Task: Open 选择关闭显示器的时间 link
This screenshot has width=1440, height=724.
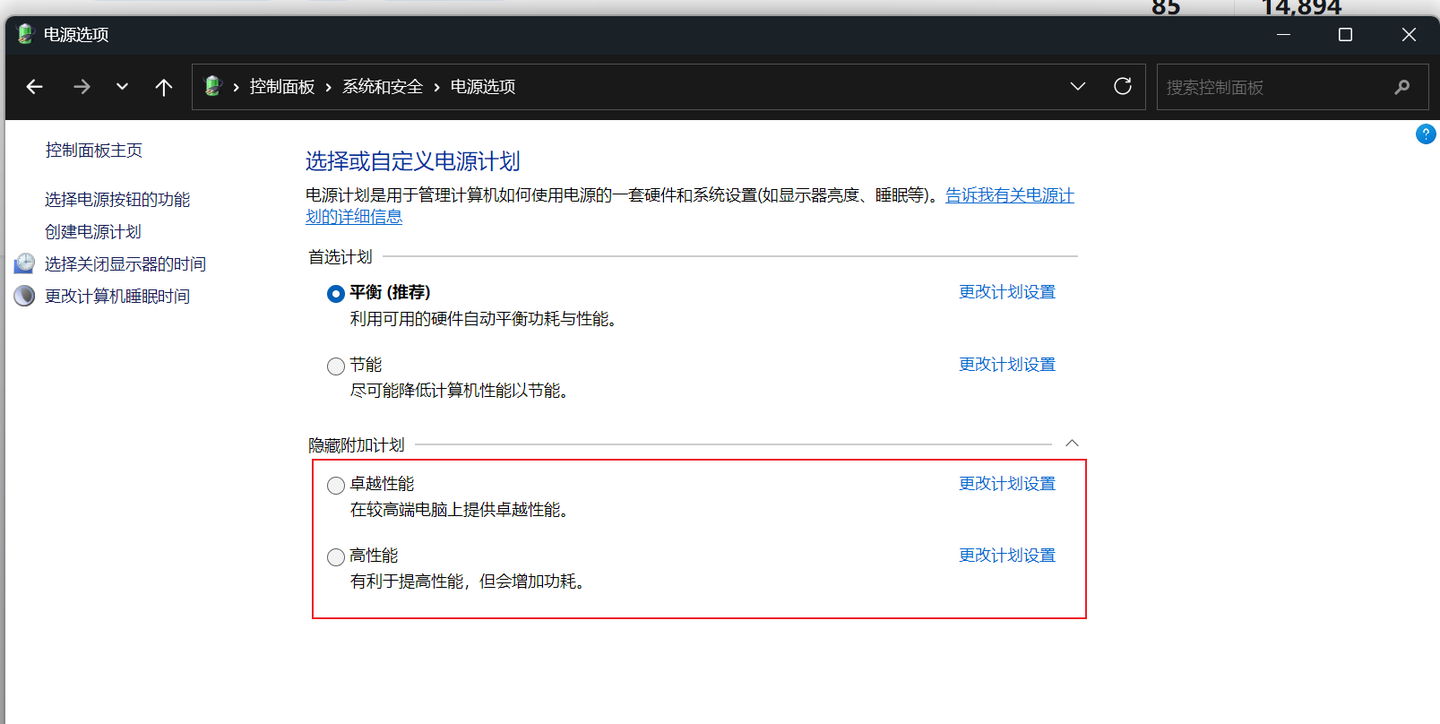Action: tap(125, 264)
